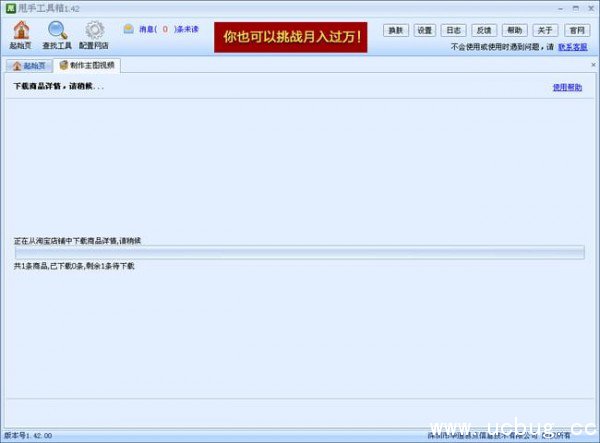This screenshot has height=443, width=600.
Task: Click the icon on 制作主图视频 tab
Action: coord(64,66)
